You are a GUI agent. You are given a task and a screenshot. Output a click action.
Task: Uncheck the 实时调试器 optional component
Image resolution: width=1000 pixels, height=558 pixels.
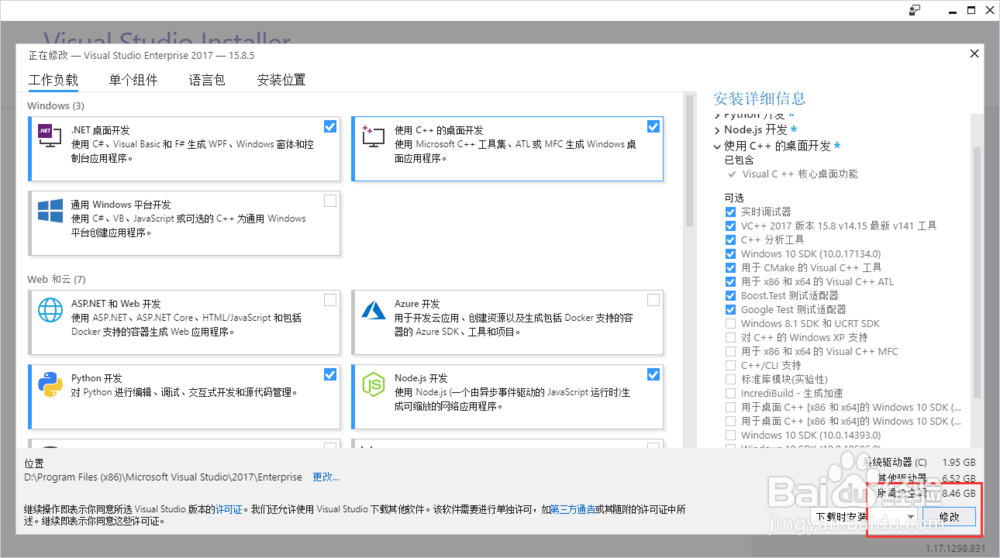[x=730, y=212]
